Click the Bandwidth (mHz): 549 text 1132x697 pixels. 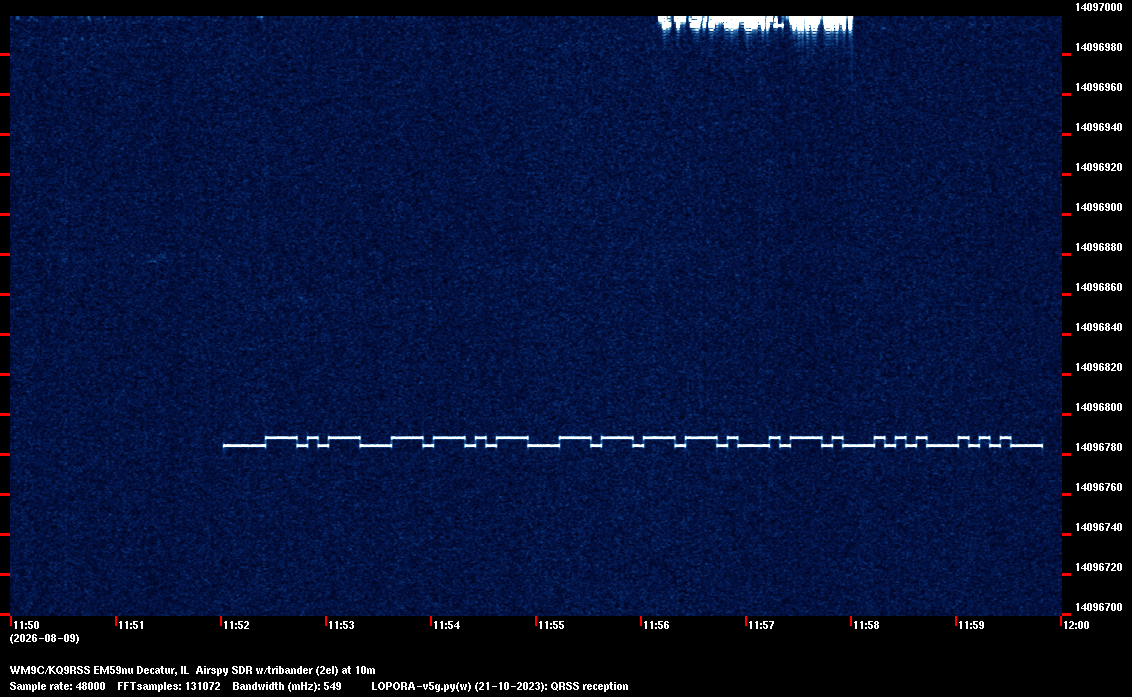[x=287, y=686]
